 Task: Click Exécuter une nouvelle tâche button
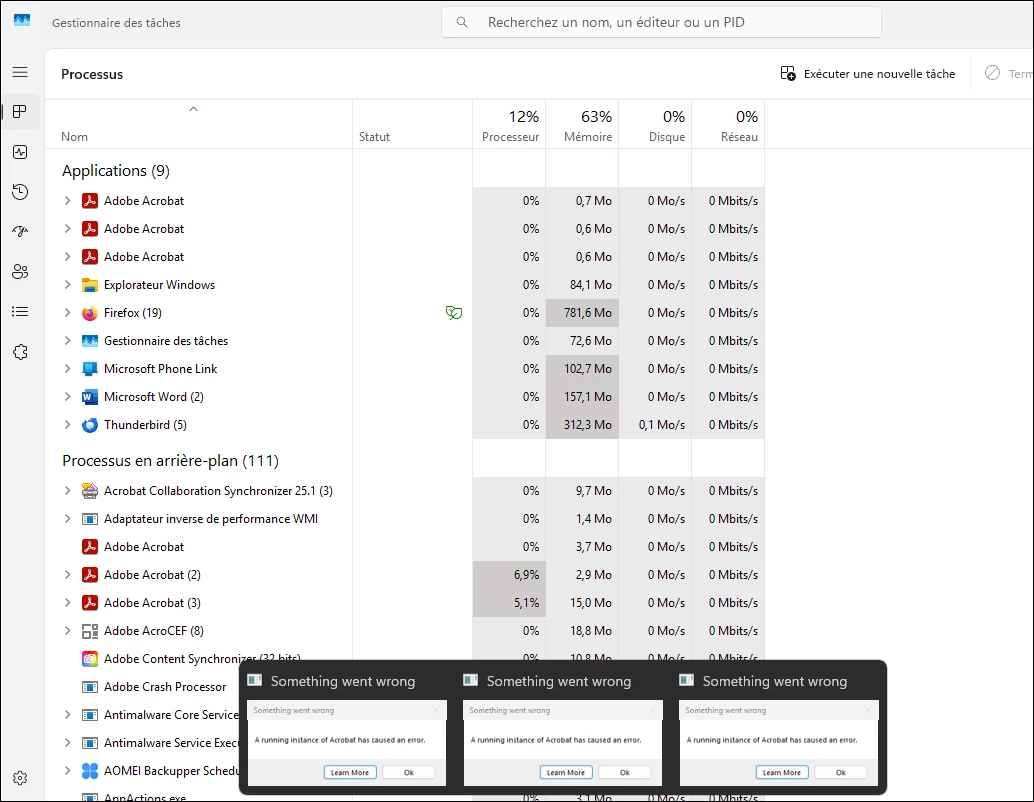[868, 74]
